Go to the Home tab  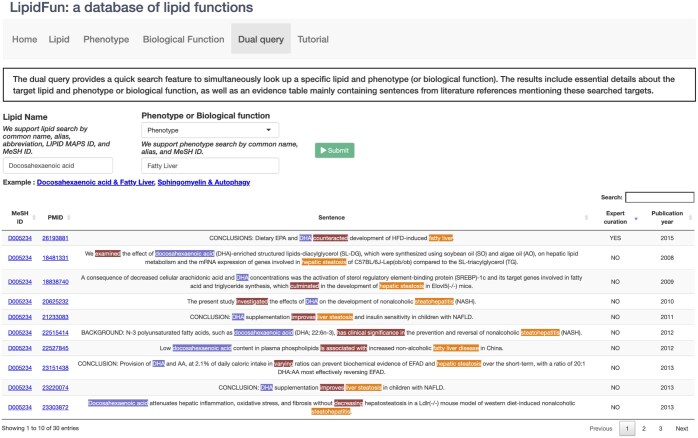click(24, 39)
